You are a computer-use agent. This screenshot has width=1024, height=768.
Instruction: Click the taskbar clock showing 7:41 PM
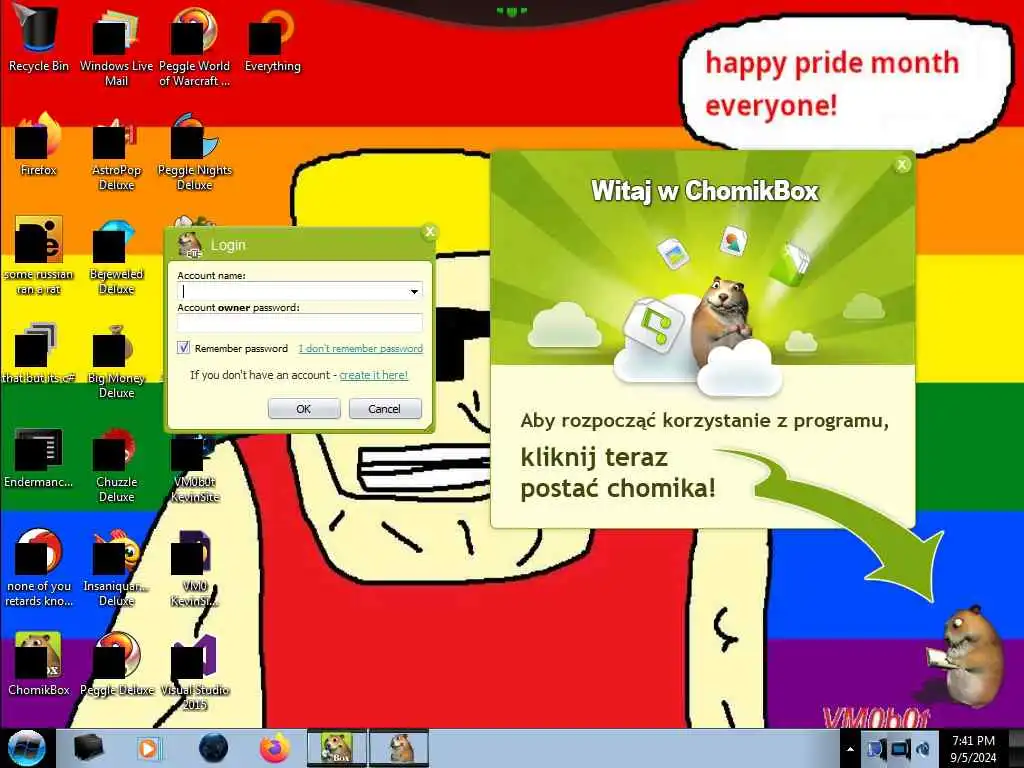coord(973,749)
